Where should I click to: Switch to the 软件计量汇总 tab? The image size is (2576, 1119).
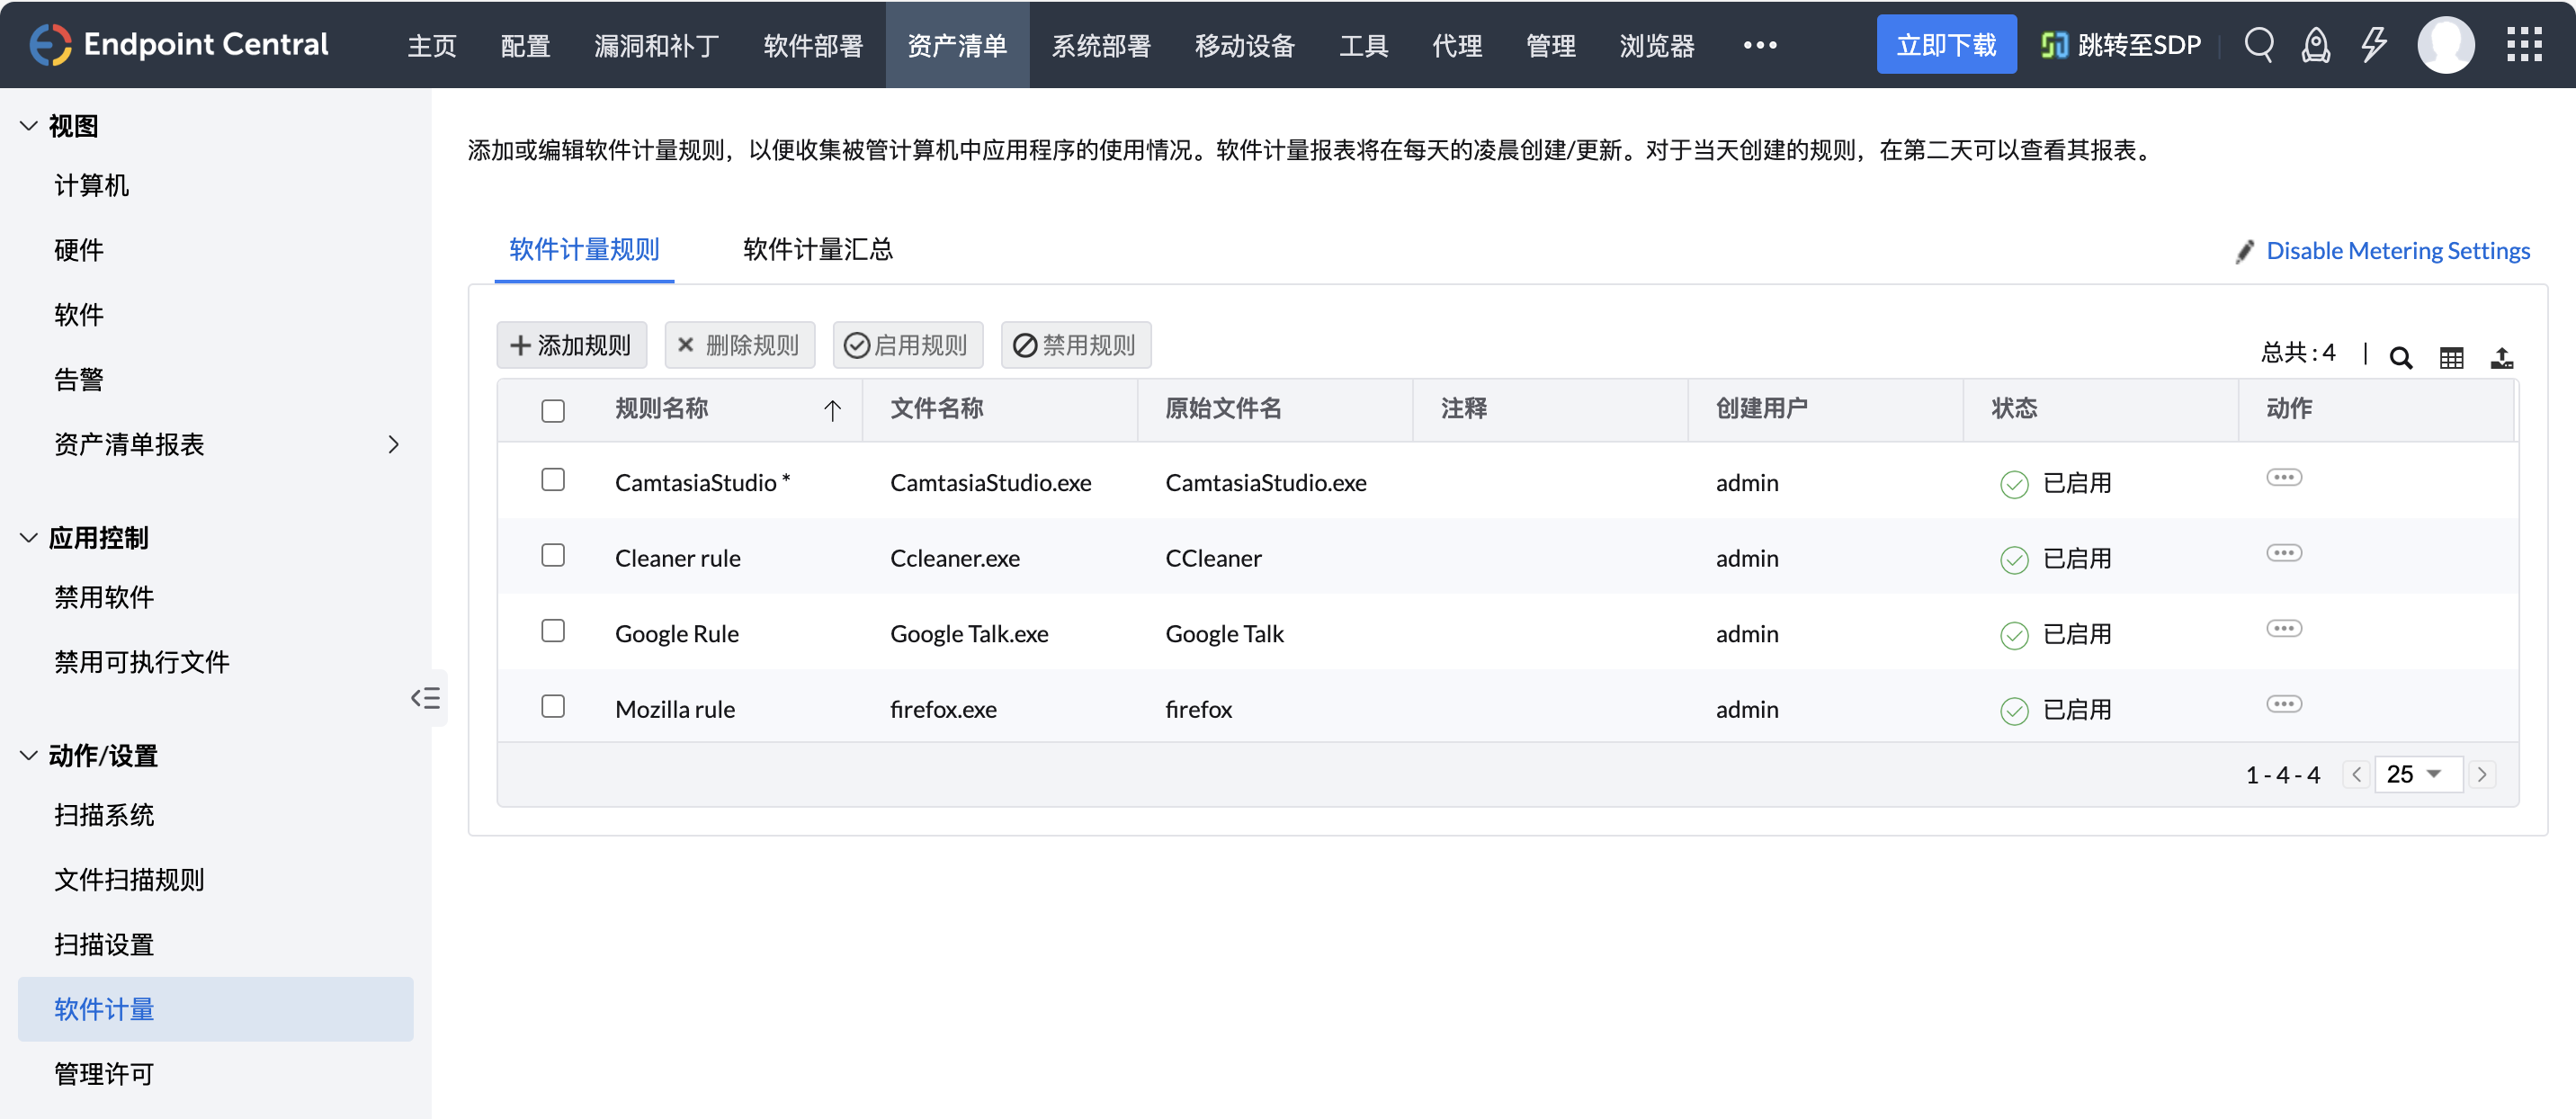817,250
